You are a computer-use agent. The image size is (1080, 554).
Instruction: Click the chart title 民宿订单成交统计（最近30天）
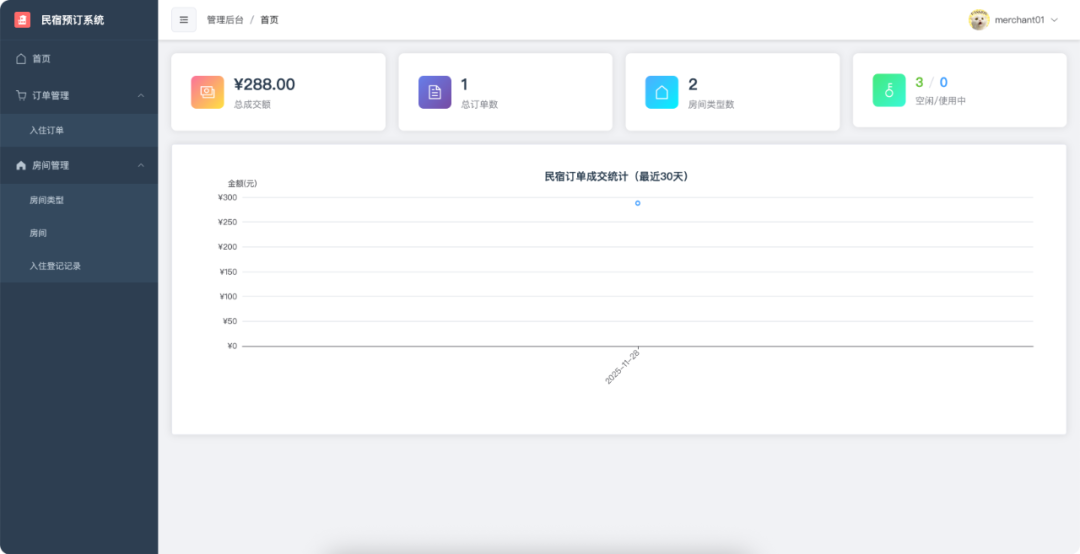pos(617,176)
